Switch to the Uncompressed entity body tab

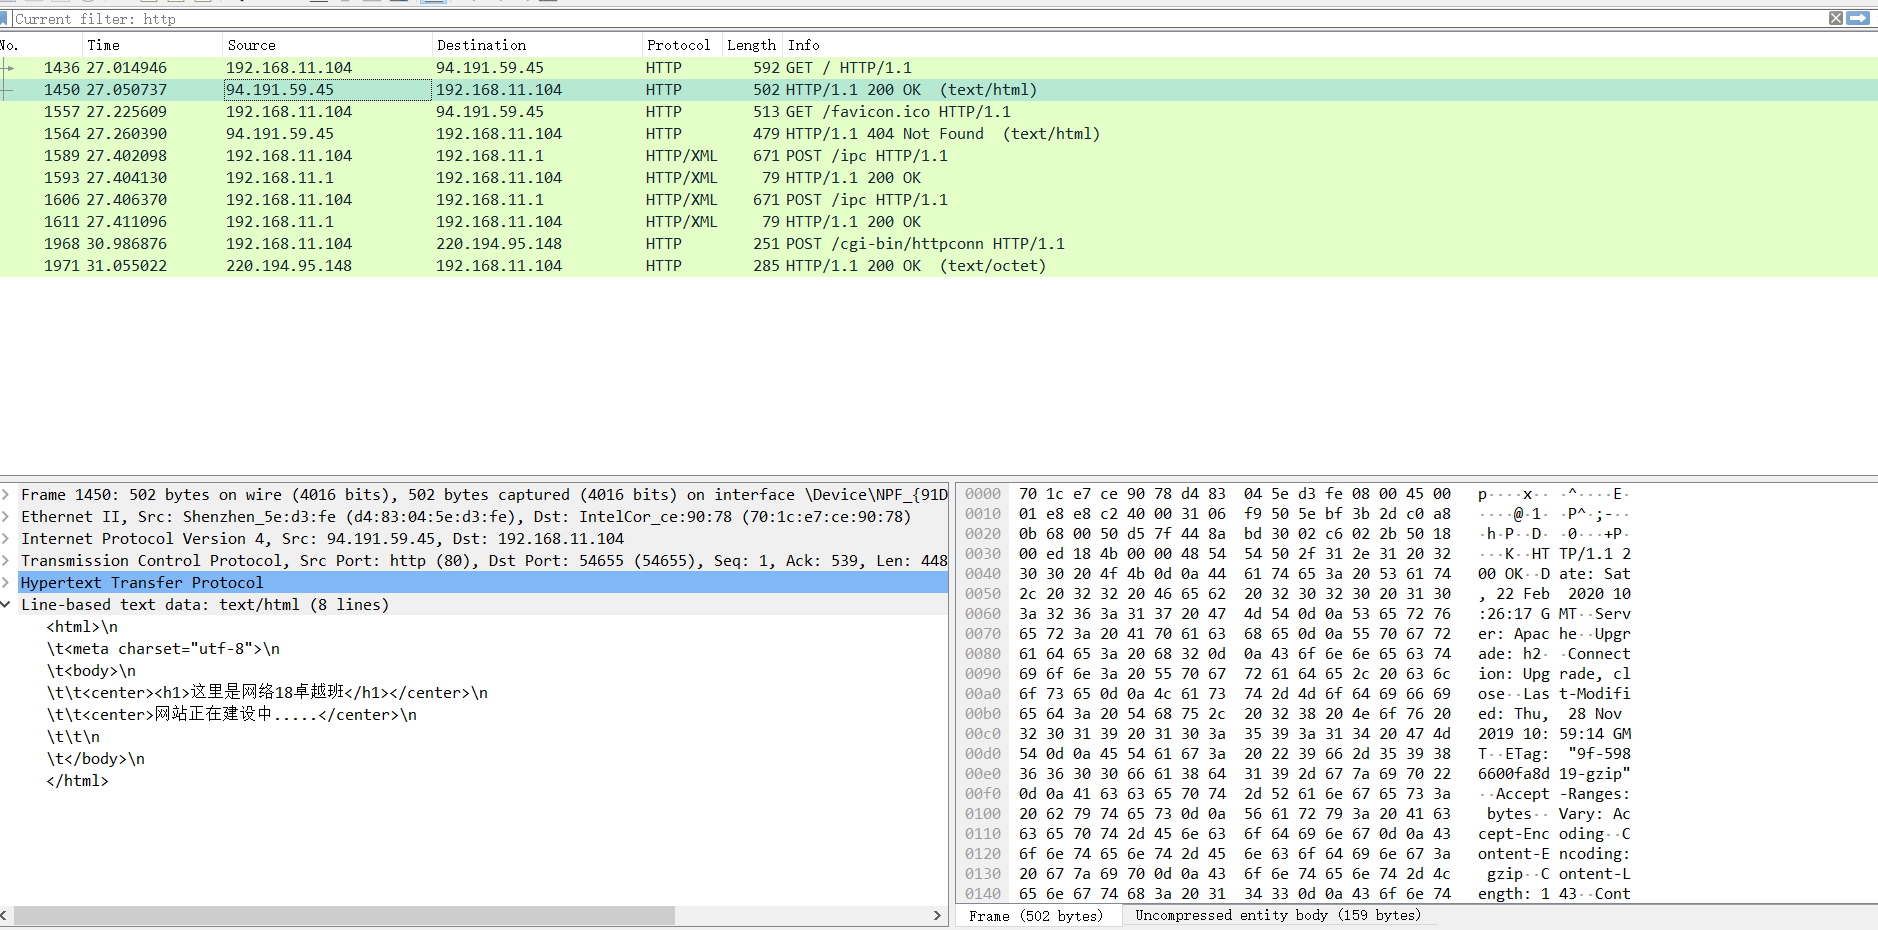[x=1278, y=915]
